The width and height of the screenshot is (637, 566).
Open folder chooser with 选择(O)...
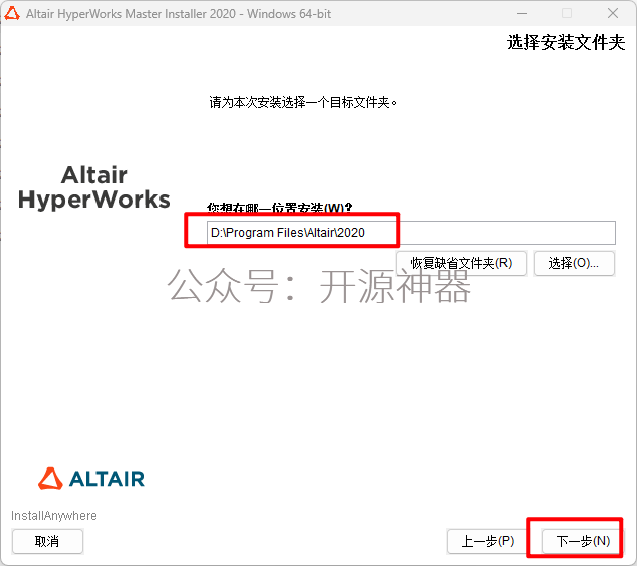coord(574,263)
